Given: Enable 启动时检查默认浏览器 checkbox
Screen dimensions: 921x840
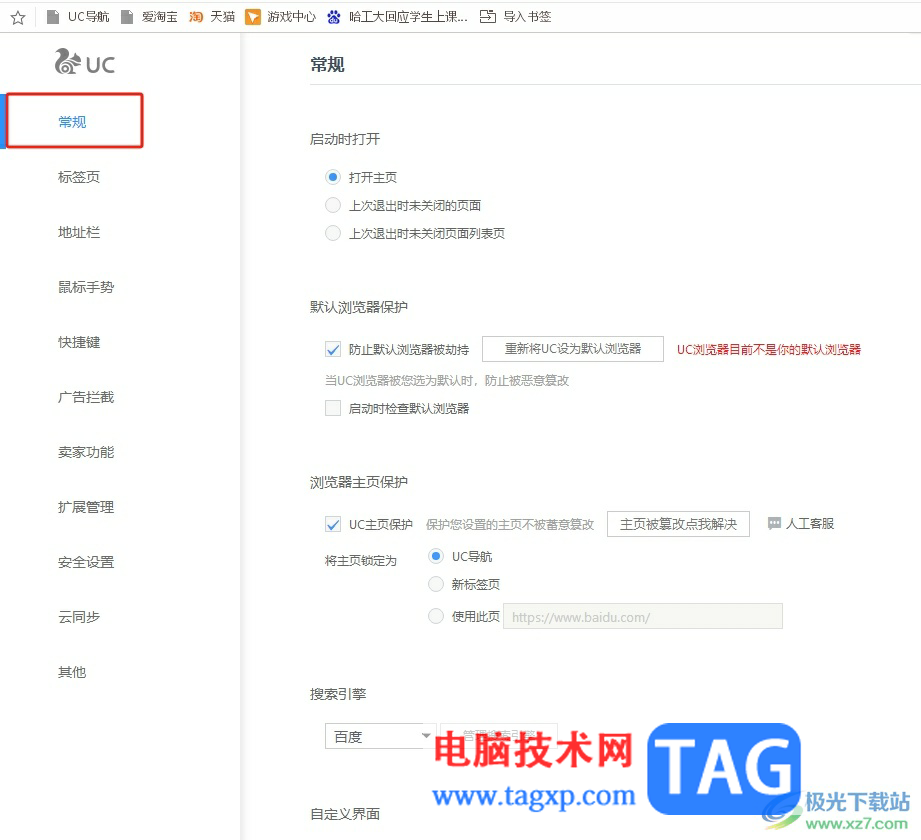Looking at the screenshot, I should (x=333, y=408).
